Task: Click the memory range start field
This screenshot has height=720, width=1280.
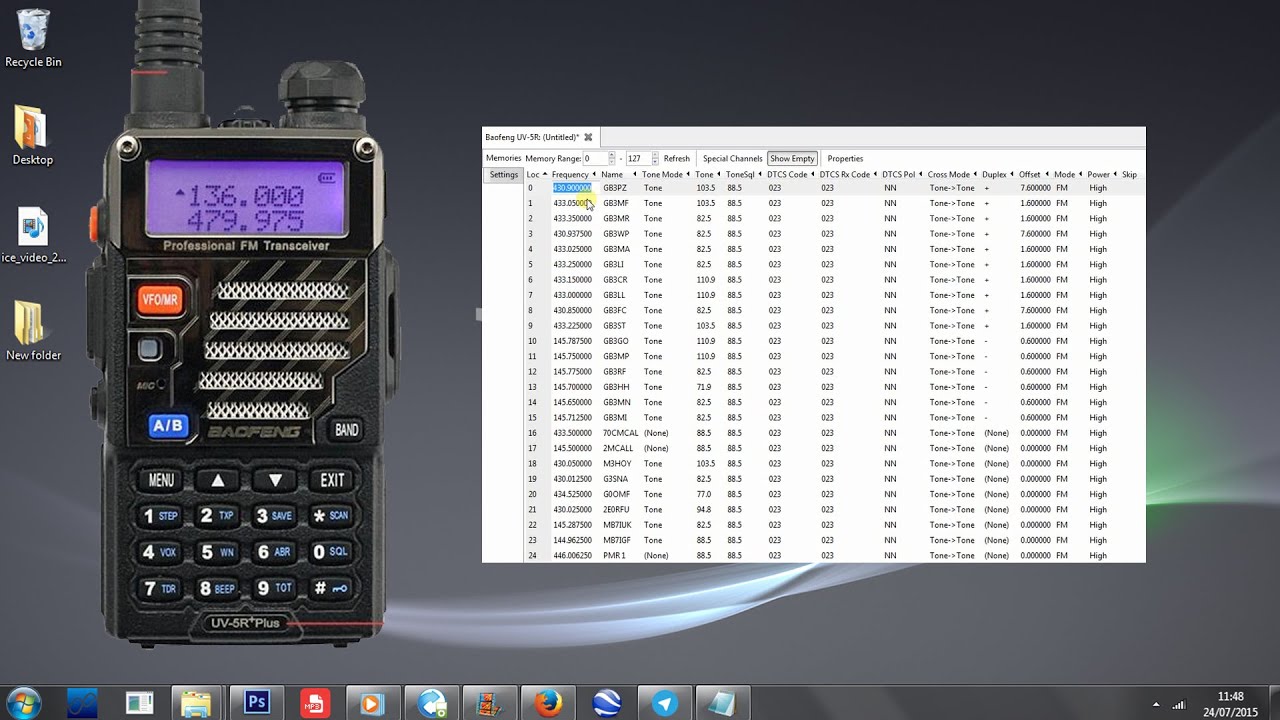Action: click(x=595, y=158)
